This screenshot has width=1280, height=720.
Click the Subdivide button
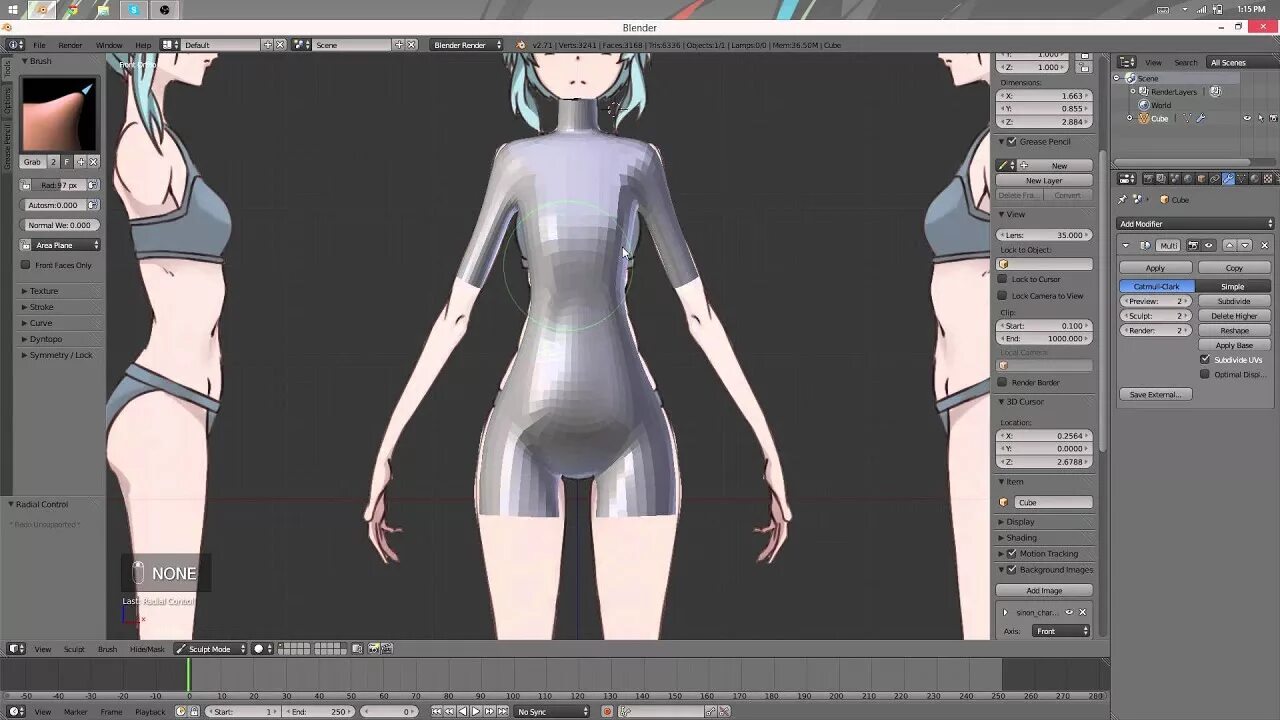point(1234,301)
